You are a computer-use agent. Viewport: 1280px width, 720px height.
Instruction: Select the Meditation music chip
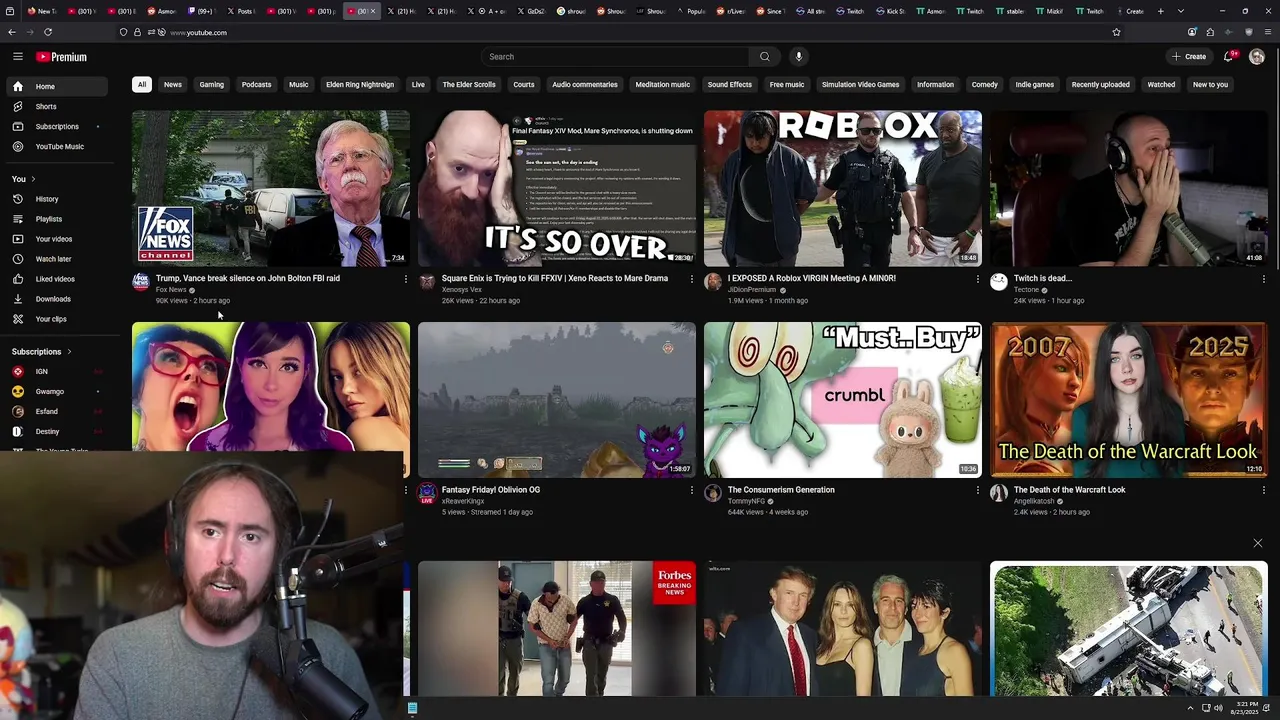(x=663, y=85)
